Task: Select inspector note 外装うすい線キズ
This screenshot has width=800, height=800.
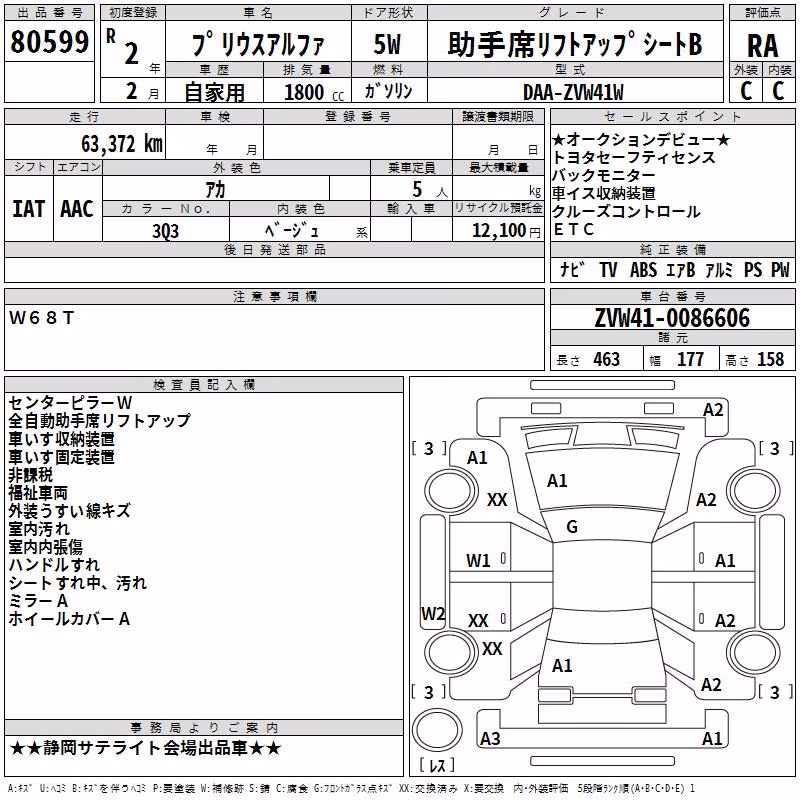Action: 70,511
